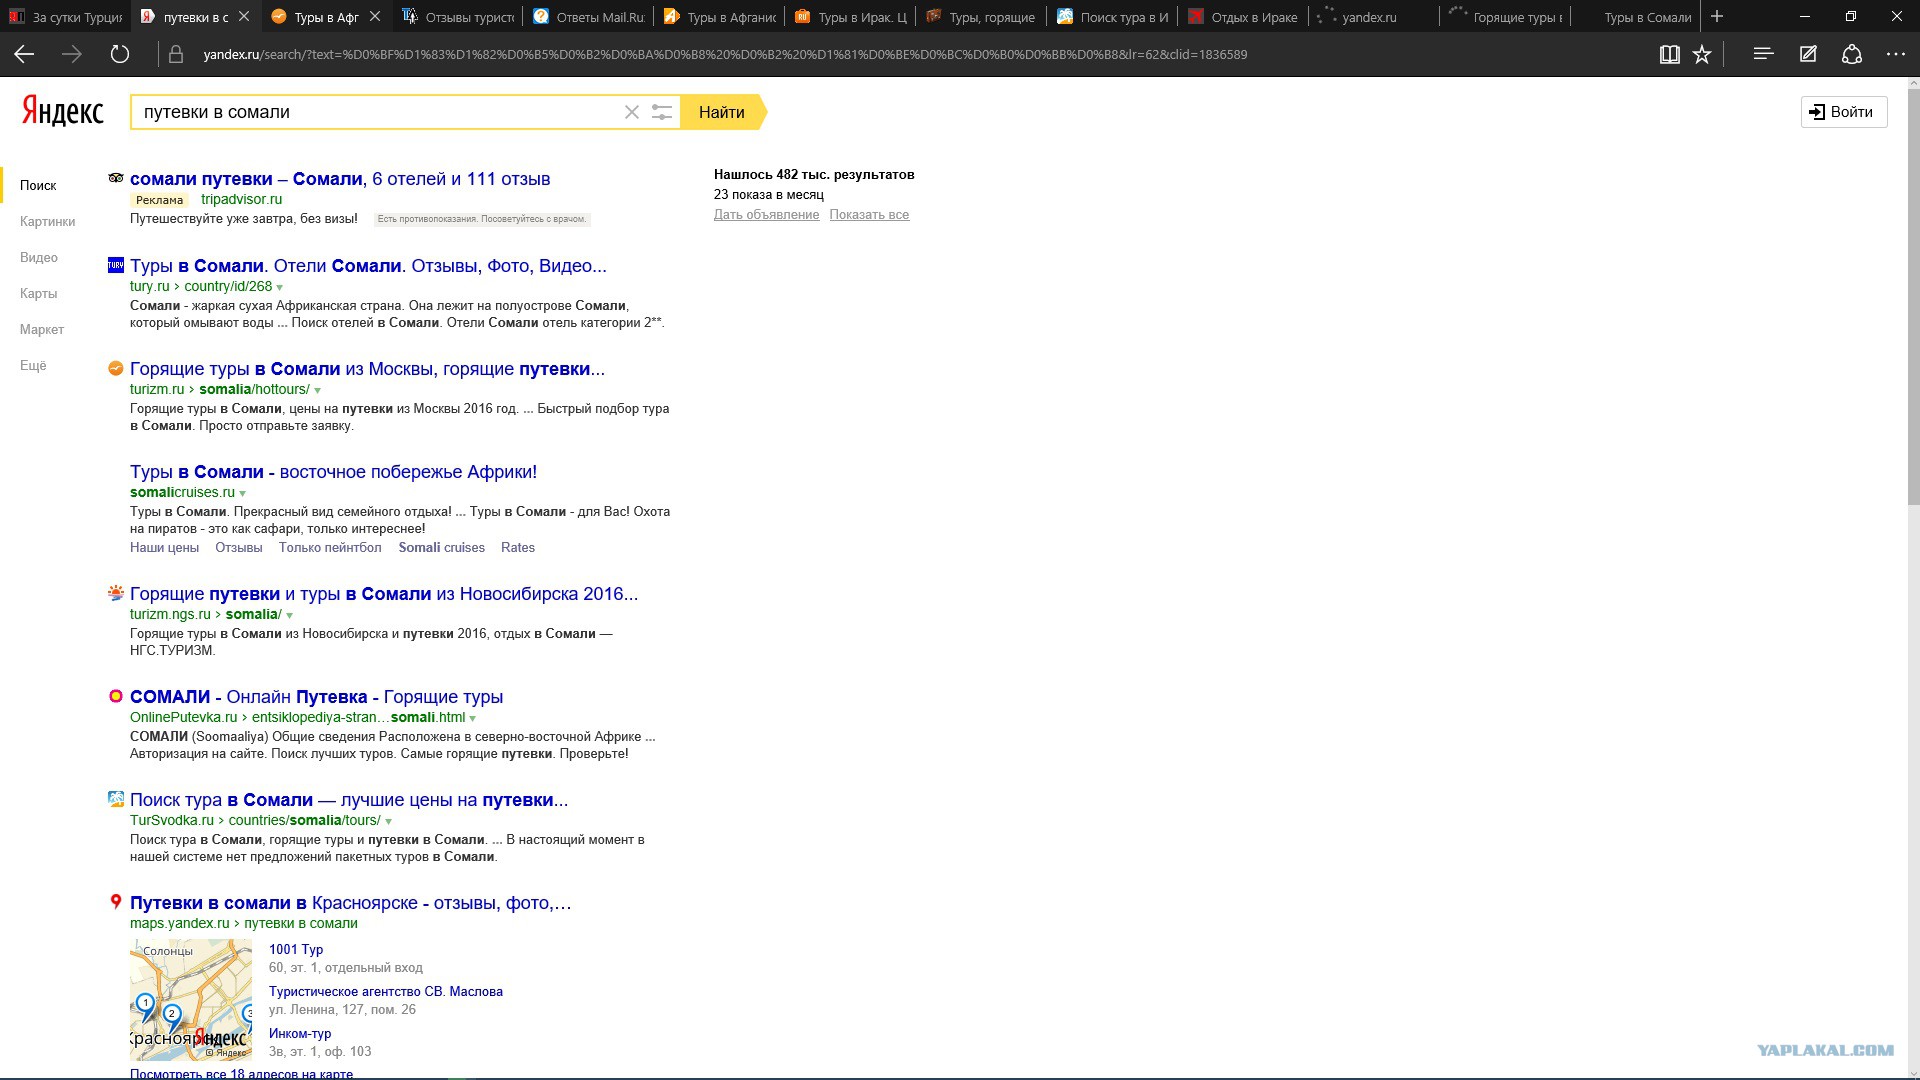Open the 'Somali cruises' sitelink
1920x1080 pixels.
pos(441,548)
